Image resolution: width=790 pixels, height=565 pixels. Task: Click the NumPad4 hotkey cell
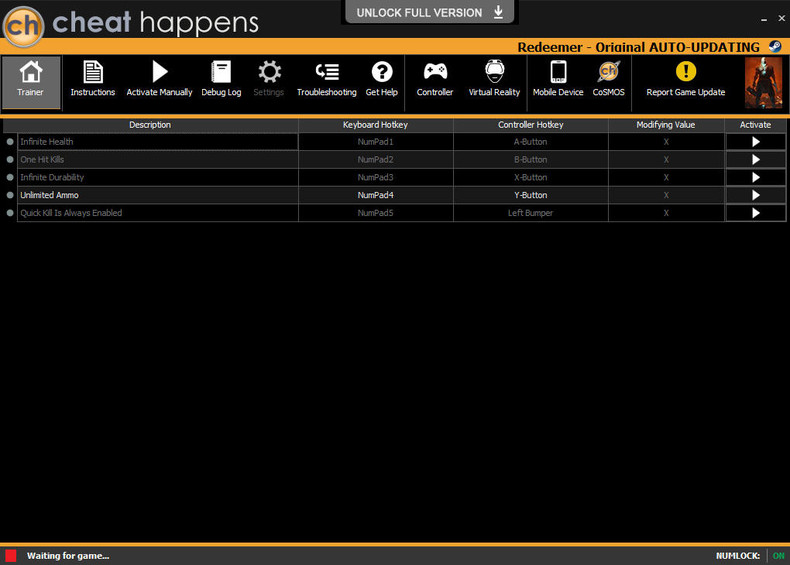pos(375,195)
